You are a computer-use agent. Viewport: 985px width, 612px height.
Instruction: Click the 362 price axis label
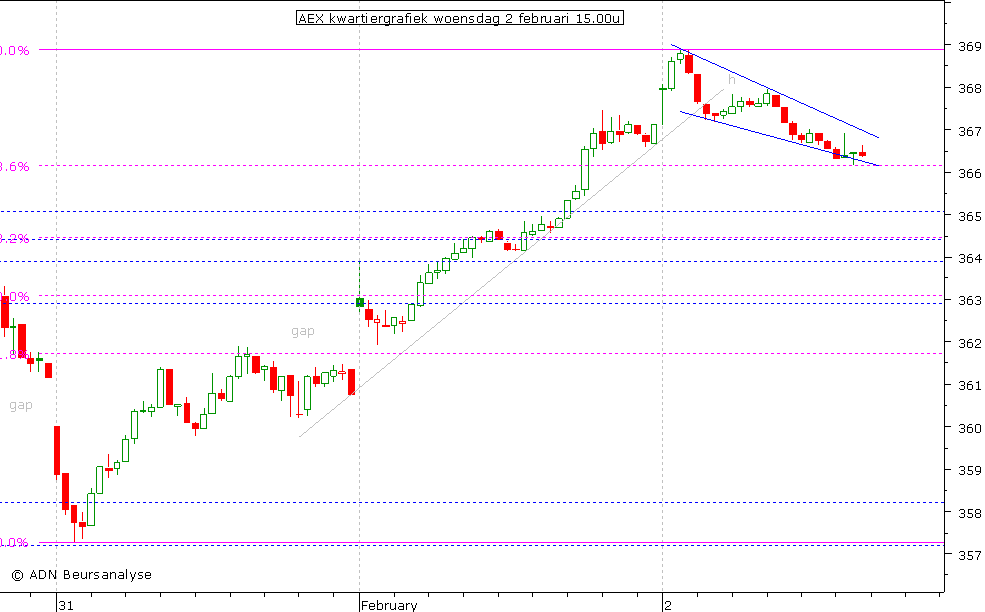(x=970, y=343)
